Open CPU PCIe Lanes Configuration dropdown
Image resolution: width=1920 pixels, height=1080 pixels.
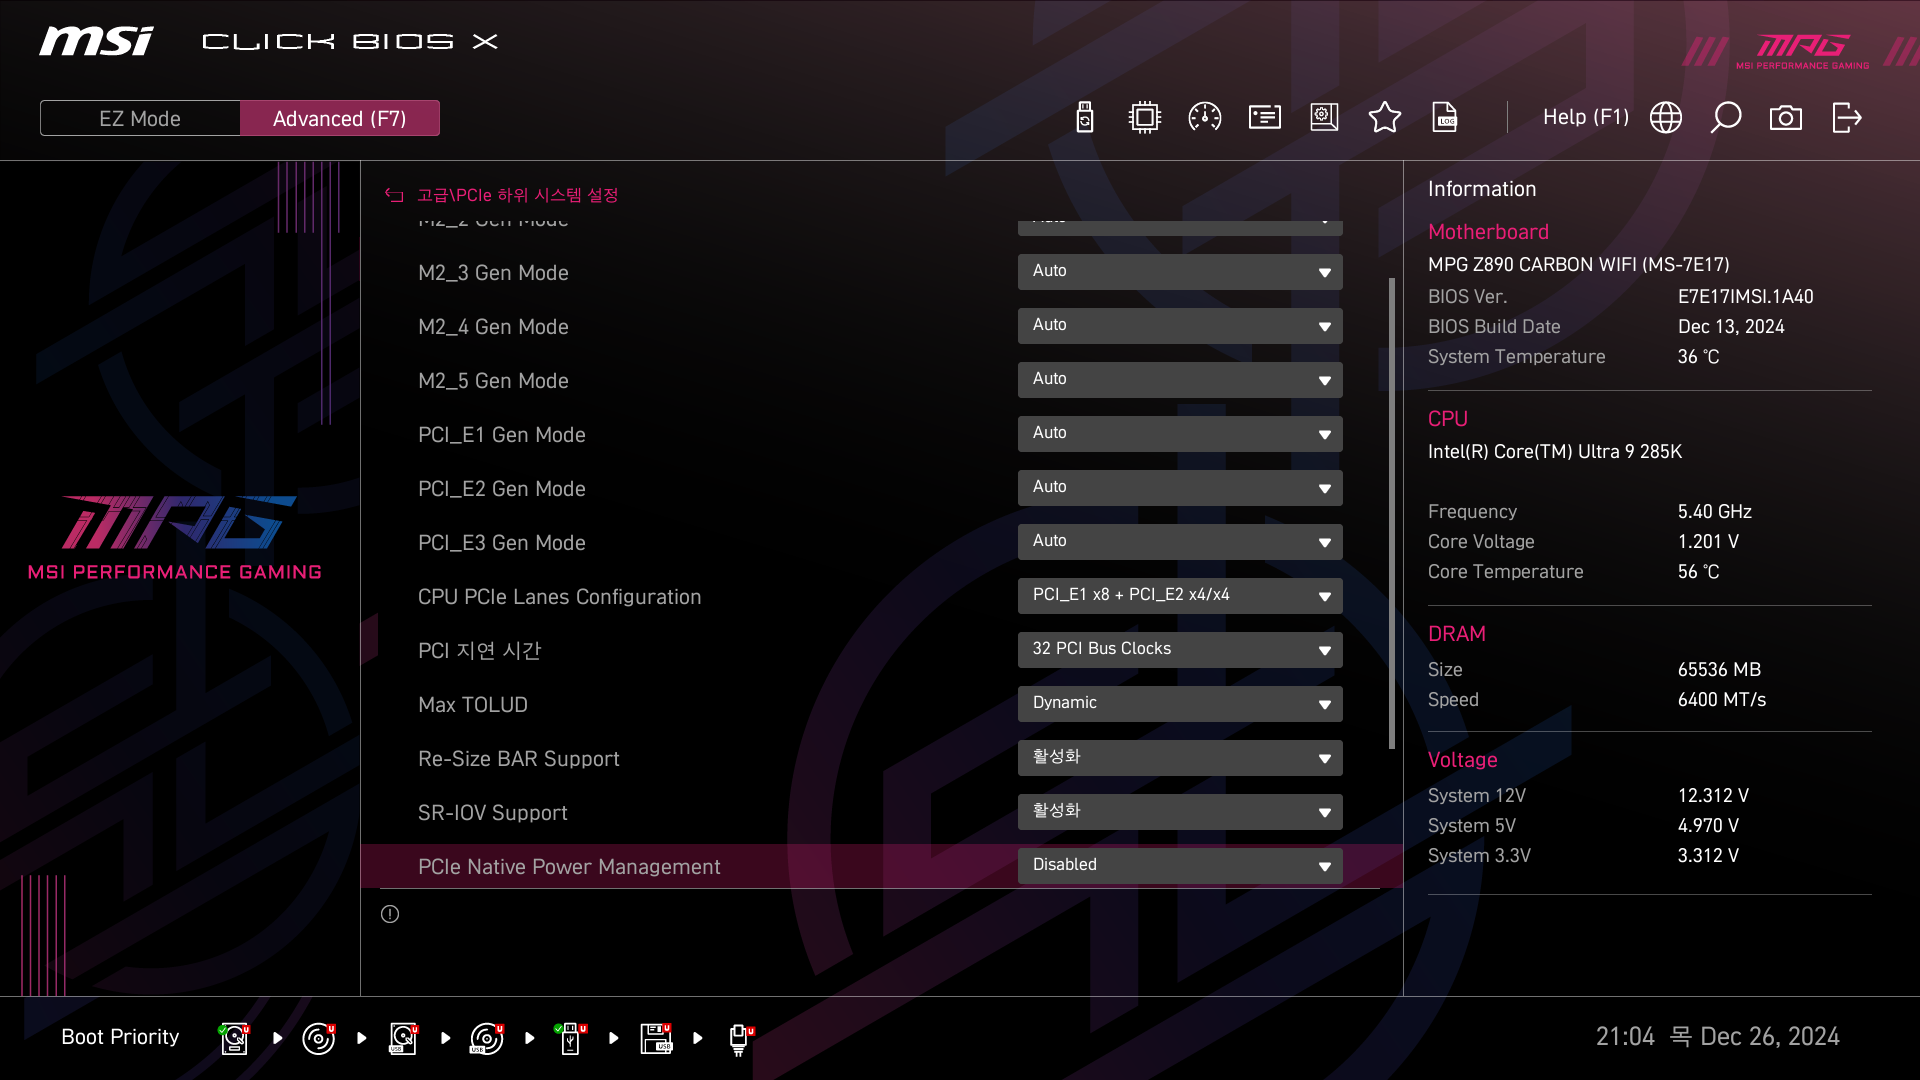pos(1180,595)
